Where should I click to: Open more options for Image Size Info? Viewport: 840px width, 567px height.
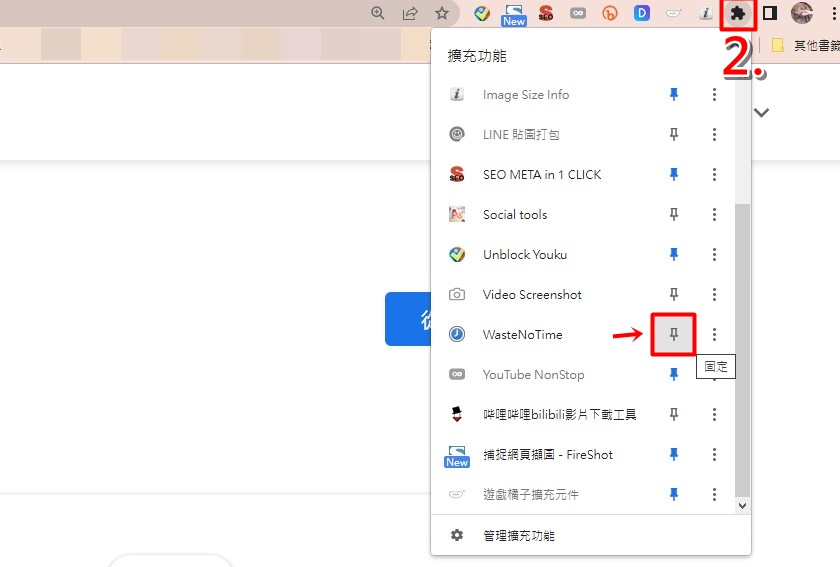(714, 95)
